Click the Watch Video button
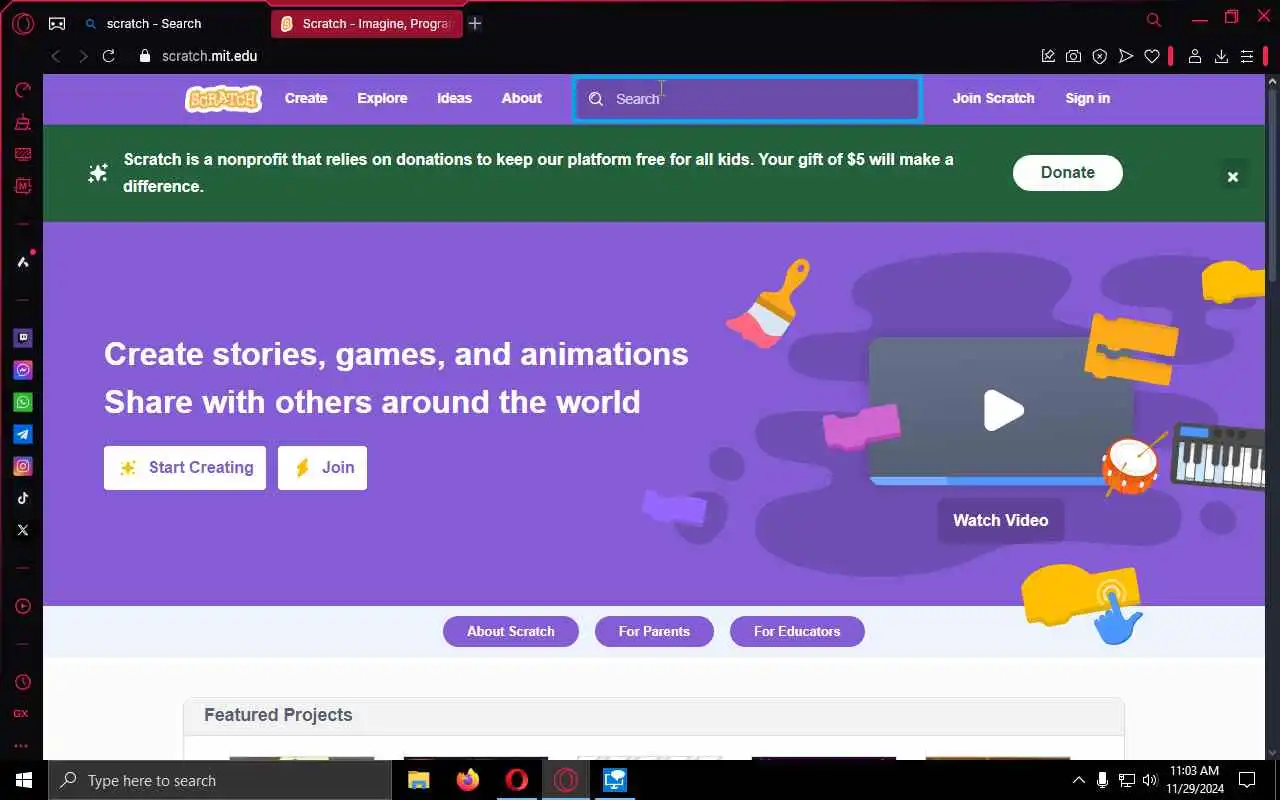 pos(1001,520)
